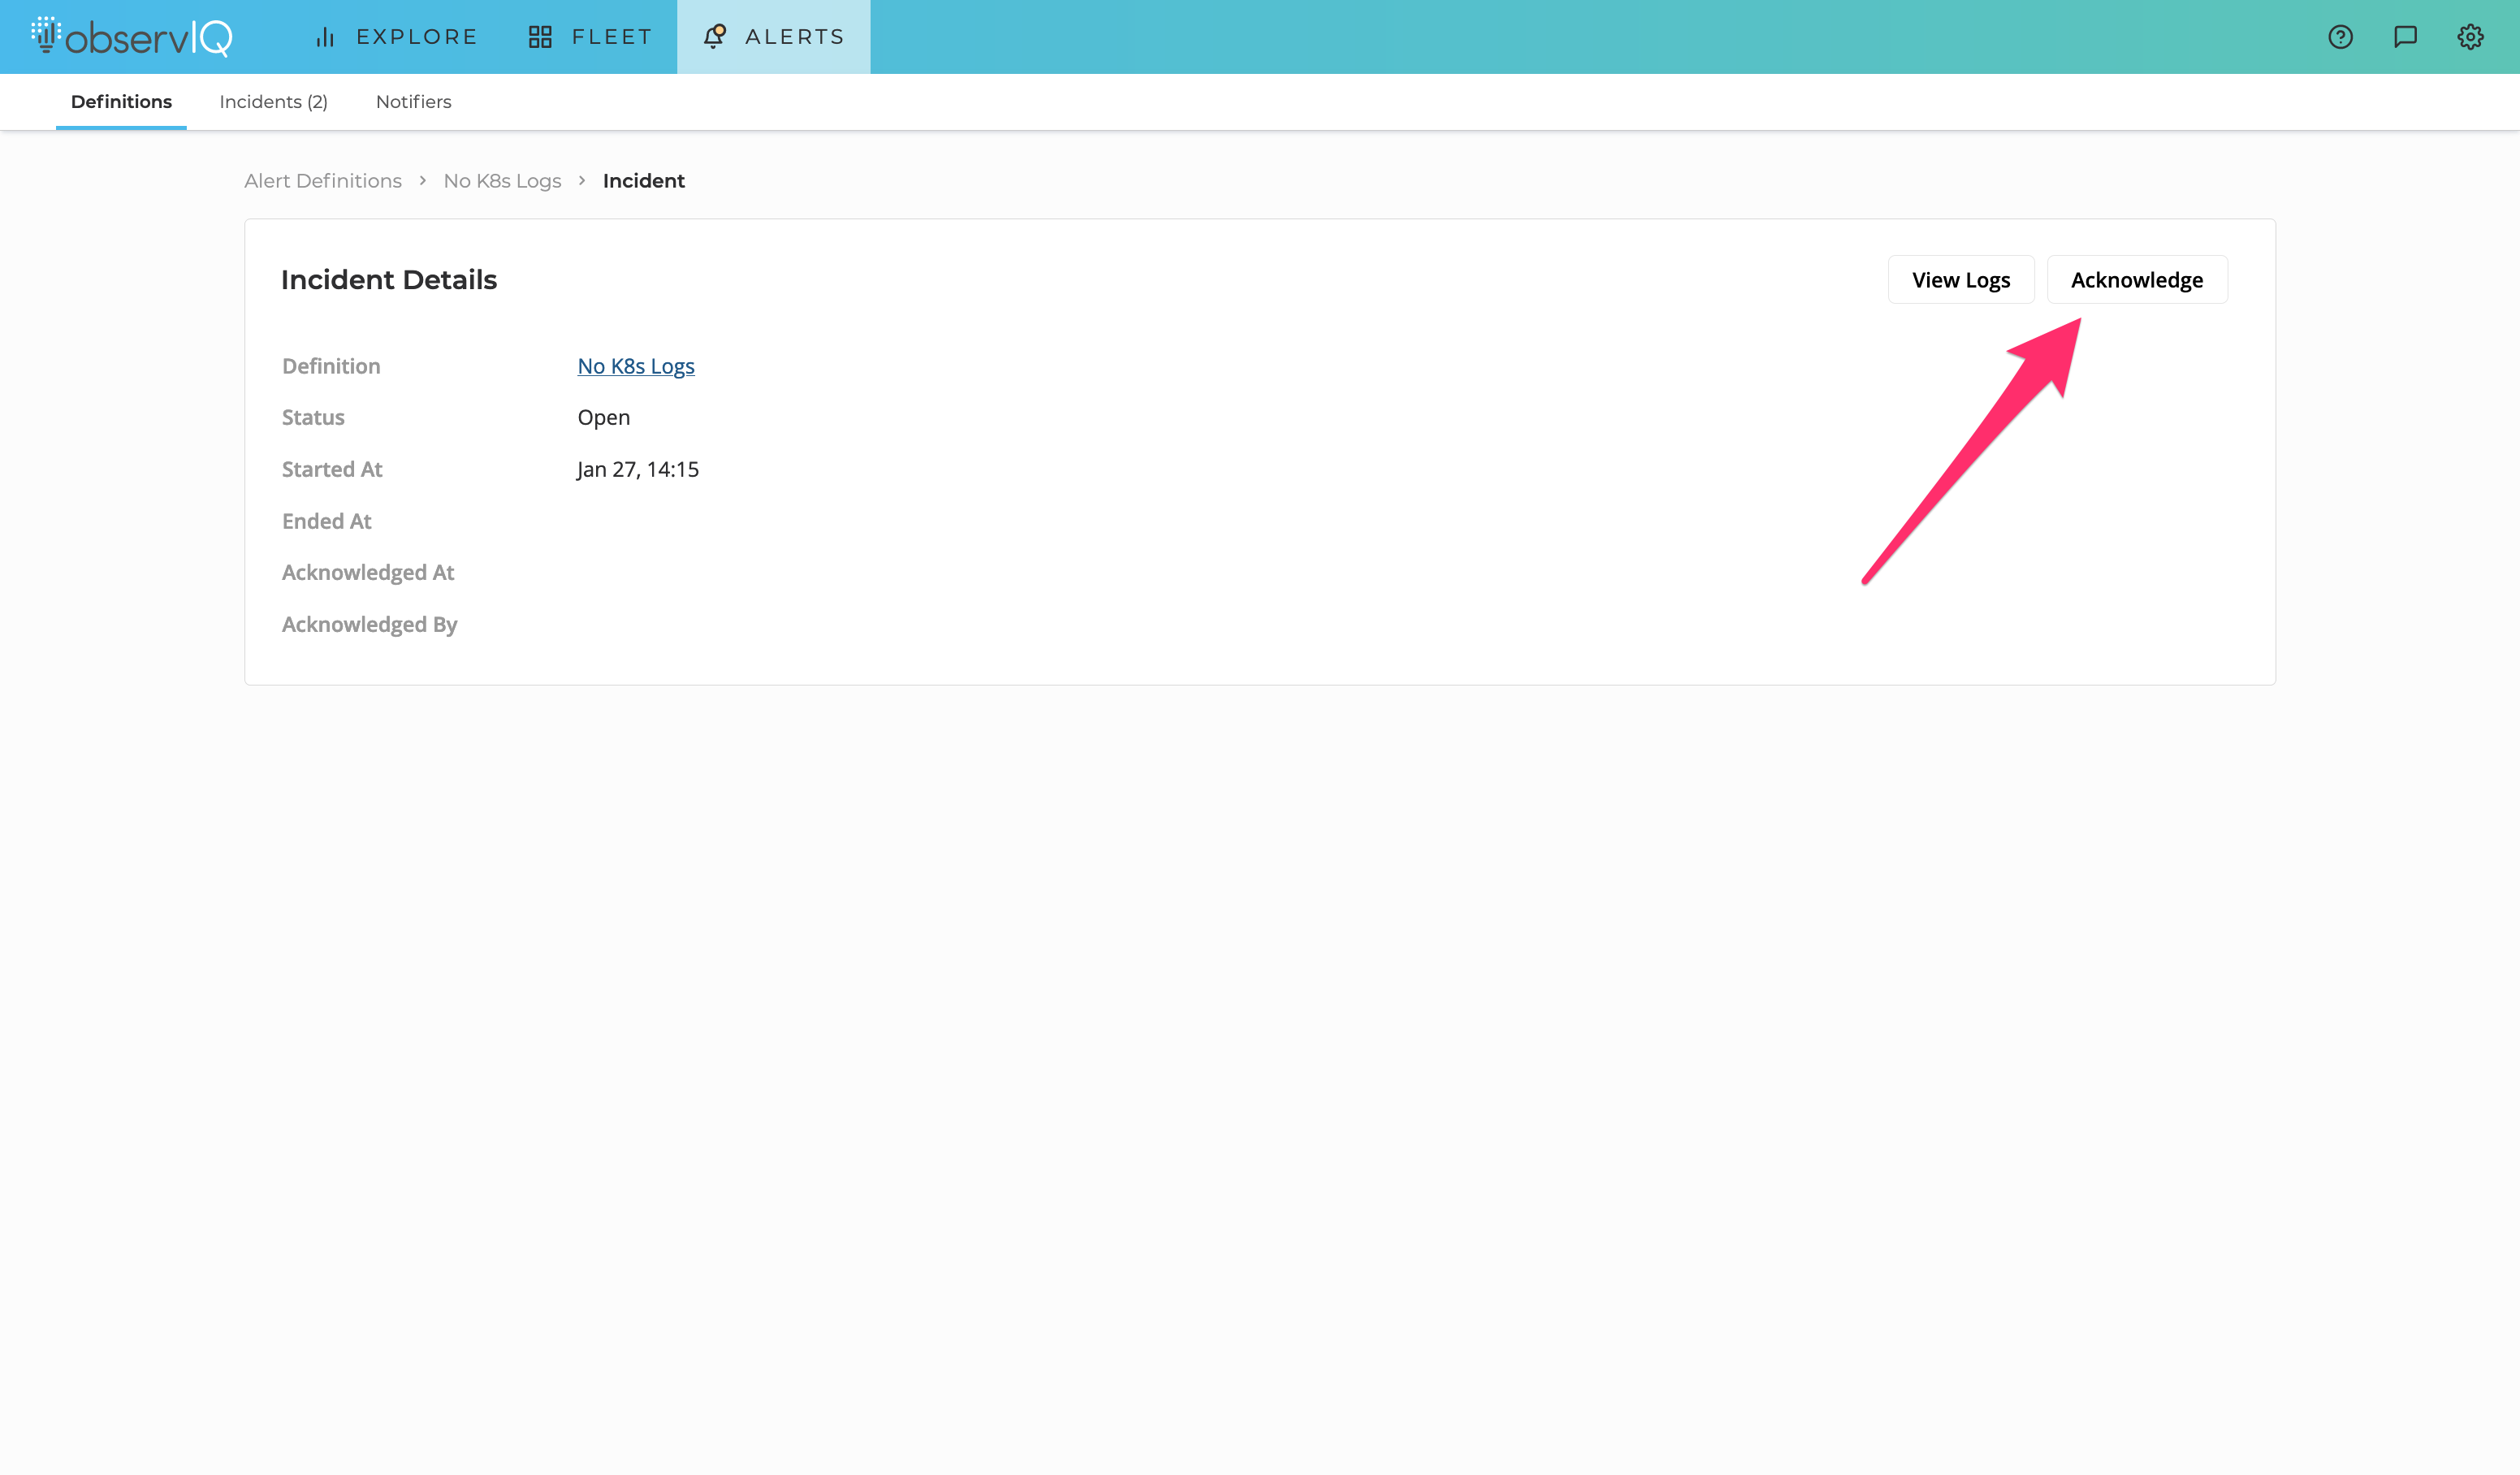The image size is (2520, 1475).
Task: Open Fleet via the grid icon
Action: [x=540, y=37]
